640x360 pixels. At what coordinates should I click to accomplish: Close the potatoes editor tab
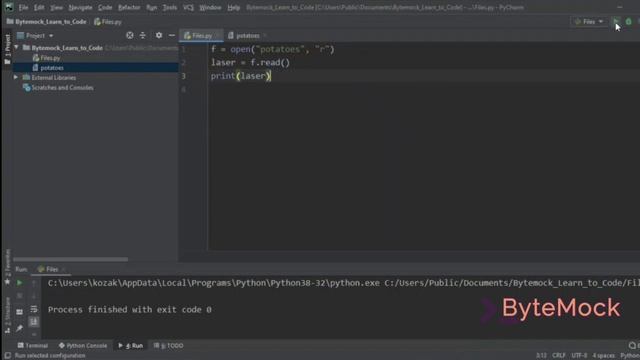(265, 36)
